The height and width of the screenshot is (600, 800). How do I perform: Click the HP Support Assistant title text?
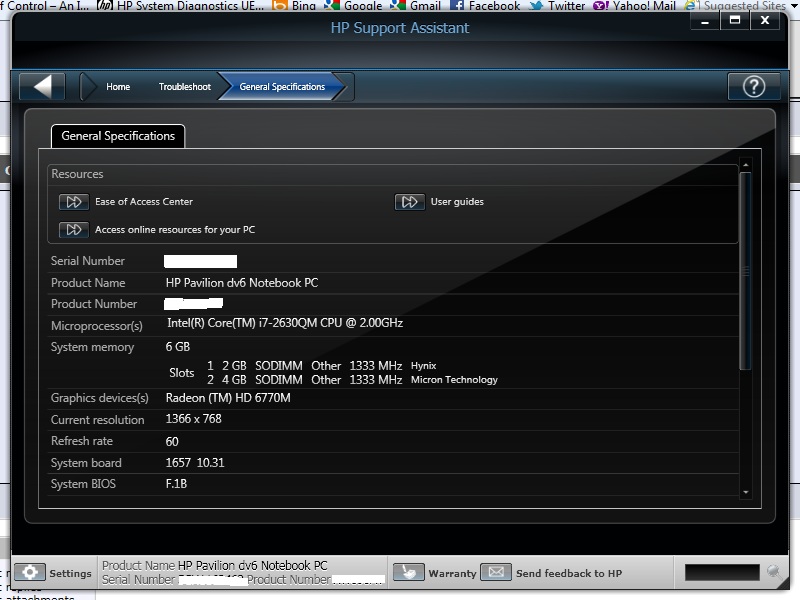pyautogui.click(x=399, y=28)
